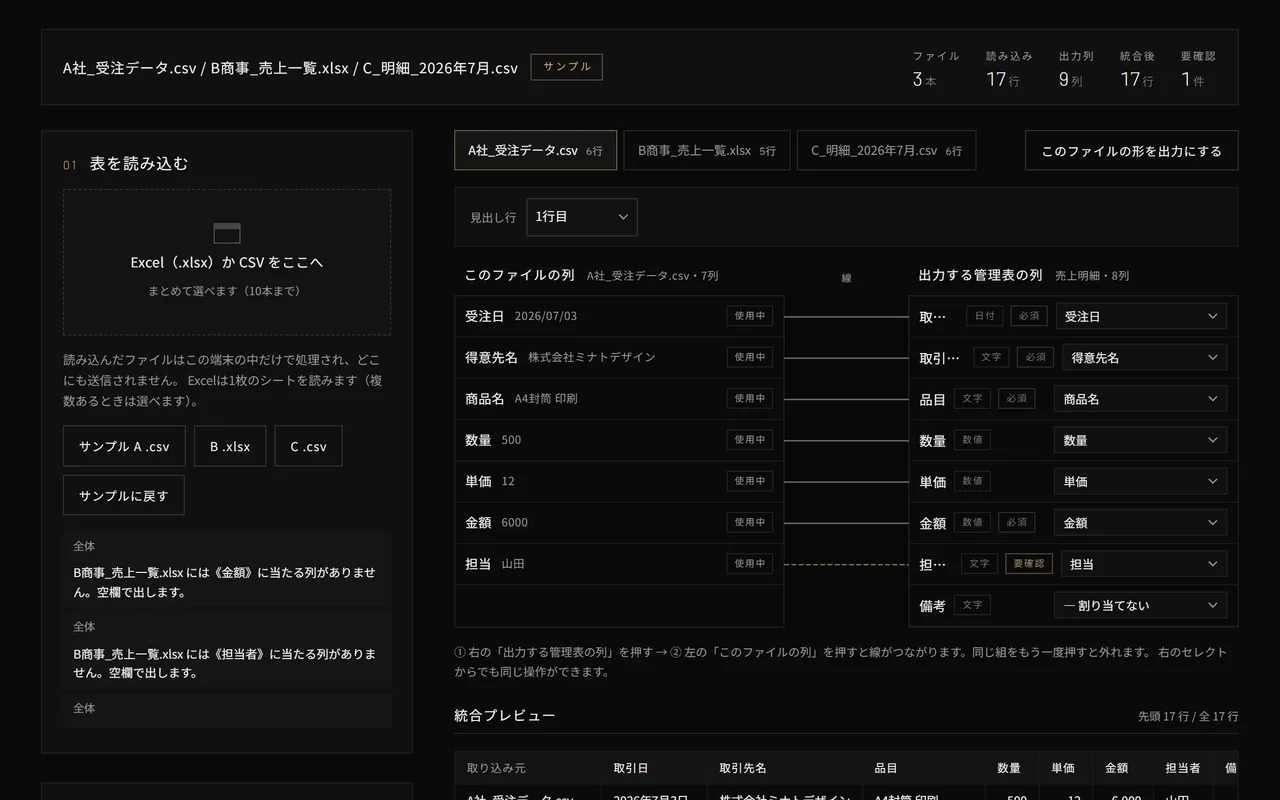
Task: Open the output mapping dropdown set to 得意先名
Action: tap(1145, 357)
